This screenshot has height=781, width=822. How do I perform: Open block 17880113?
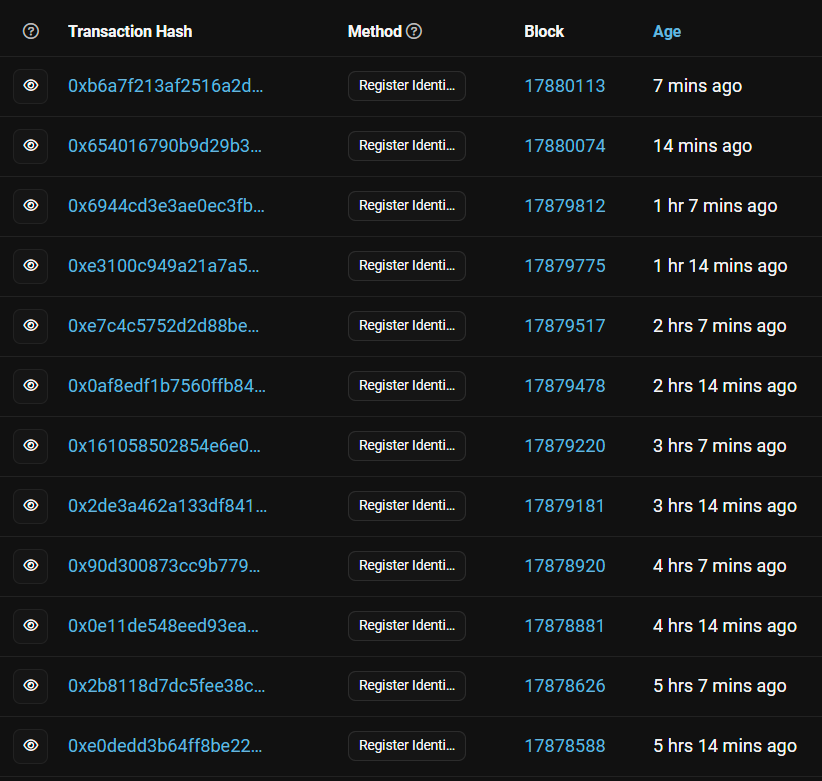click(565, 86)
